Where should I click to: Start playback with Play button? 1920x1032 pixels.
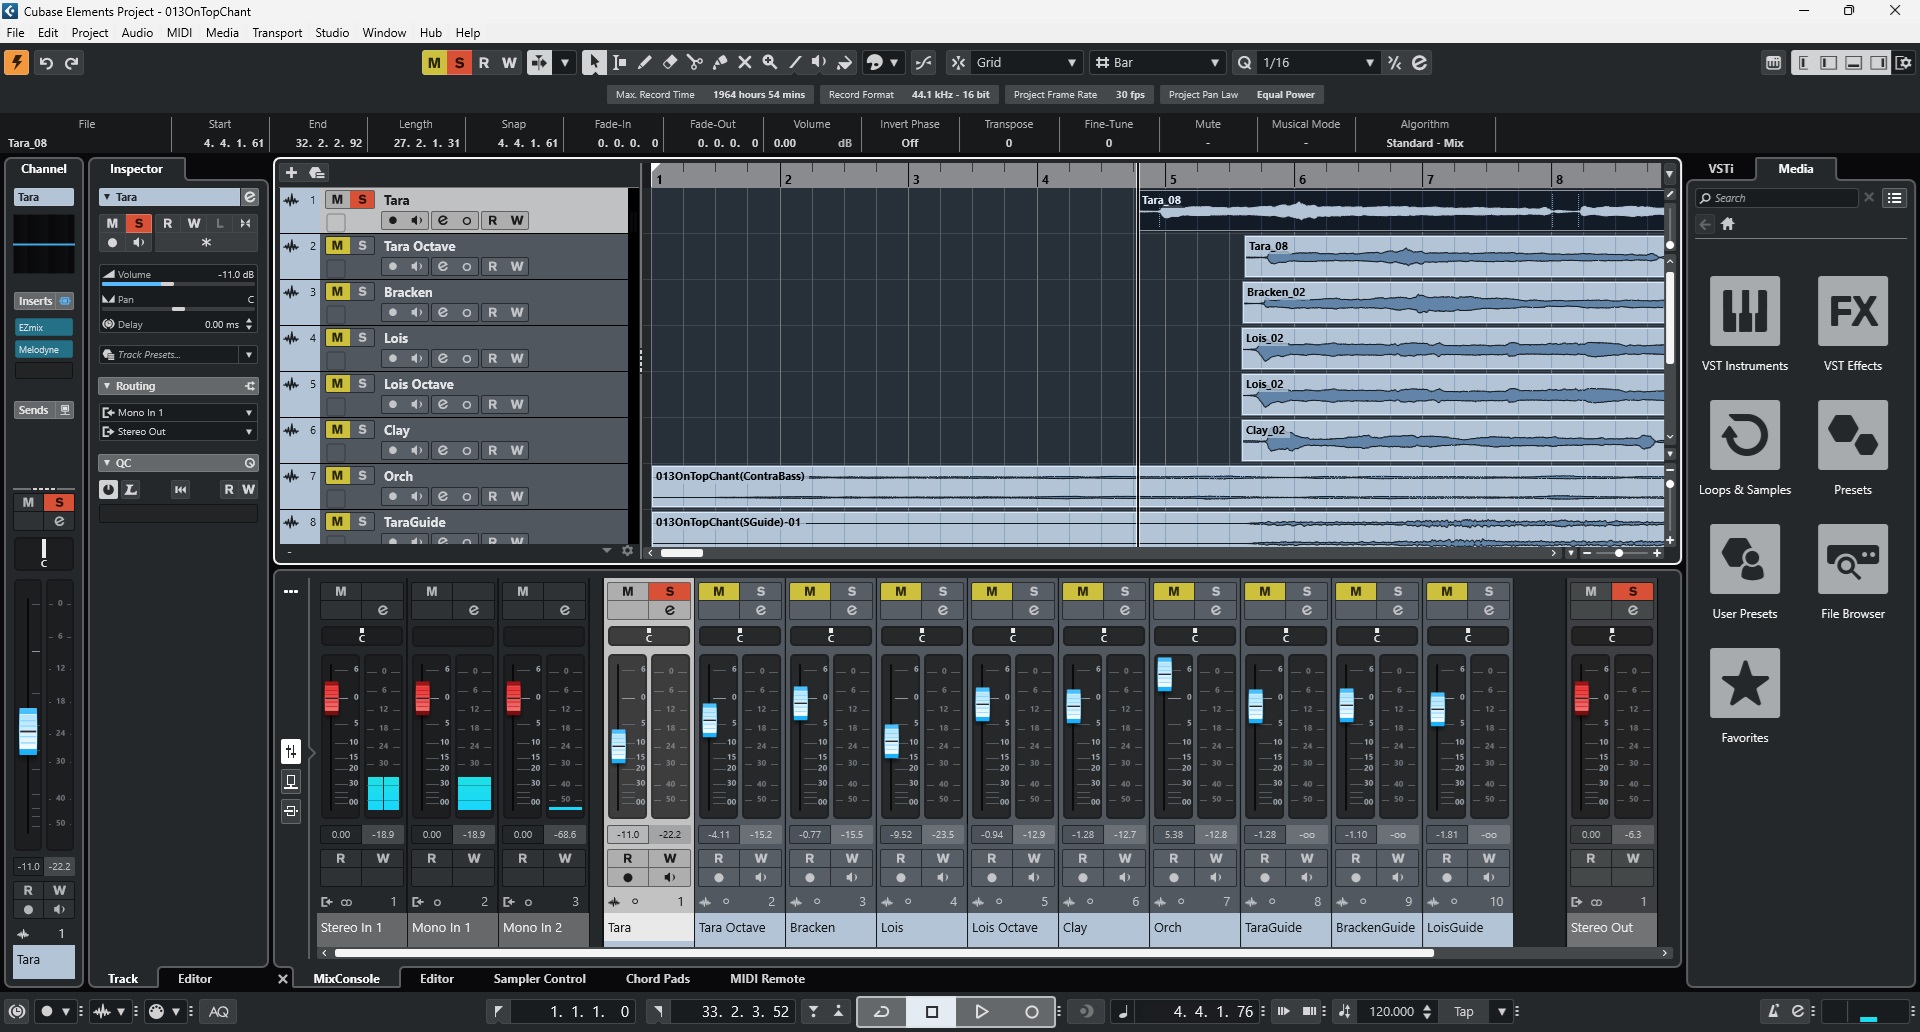(982, 1011)
